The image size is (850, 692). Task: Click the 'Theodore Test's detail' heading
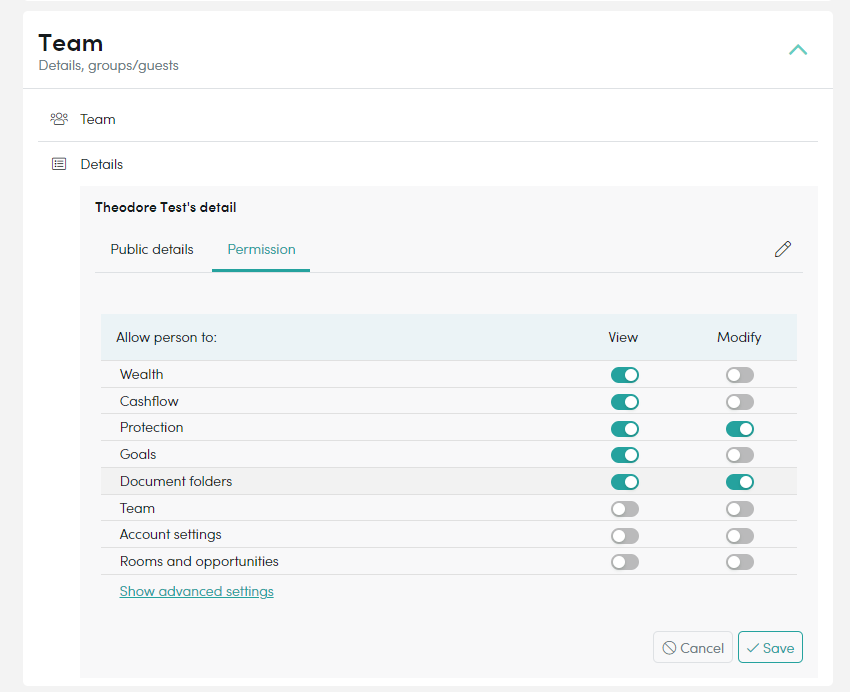coord(165,208)
